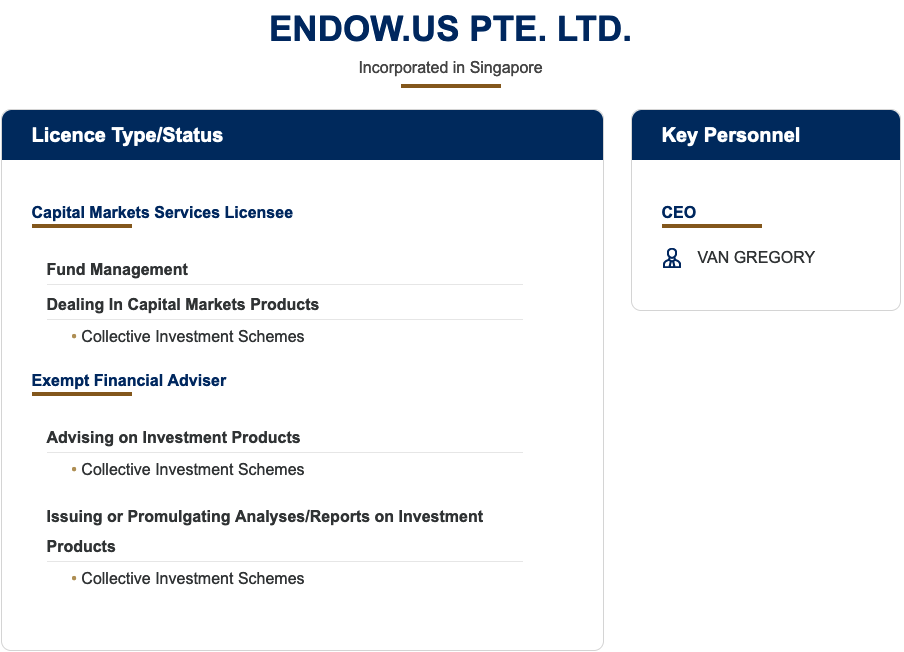Click Collective Investment Schemes under Dealing
This screenshot has height=652, width=904.
(x=193, y=336)
